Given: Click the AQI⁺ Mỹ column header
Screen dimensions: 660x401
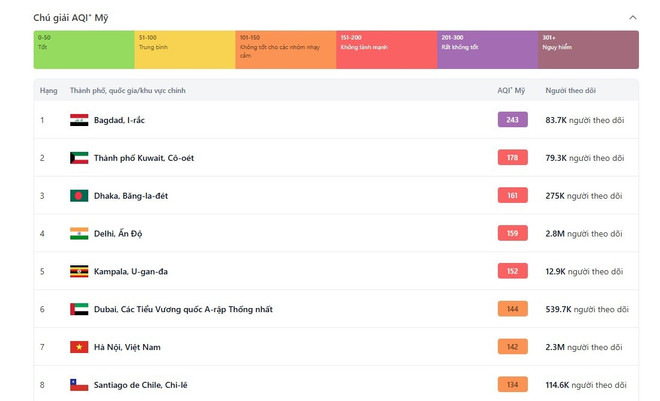Looking at the screenshot, I should [x=511, y=91].
